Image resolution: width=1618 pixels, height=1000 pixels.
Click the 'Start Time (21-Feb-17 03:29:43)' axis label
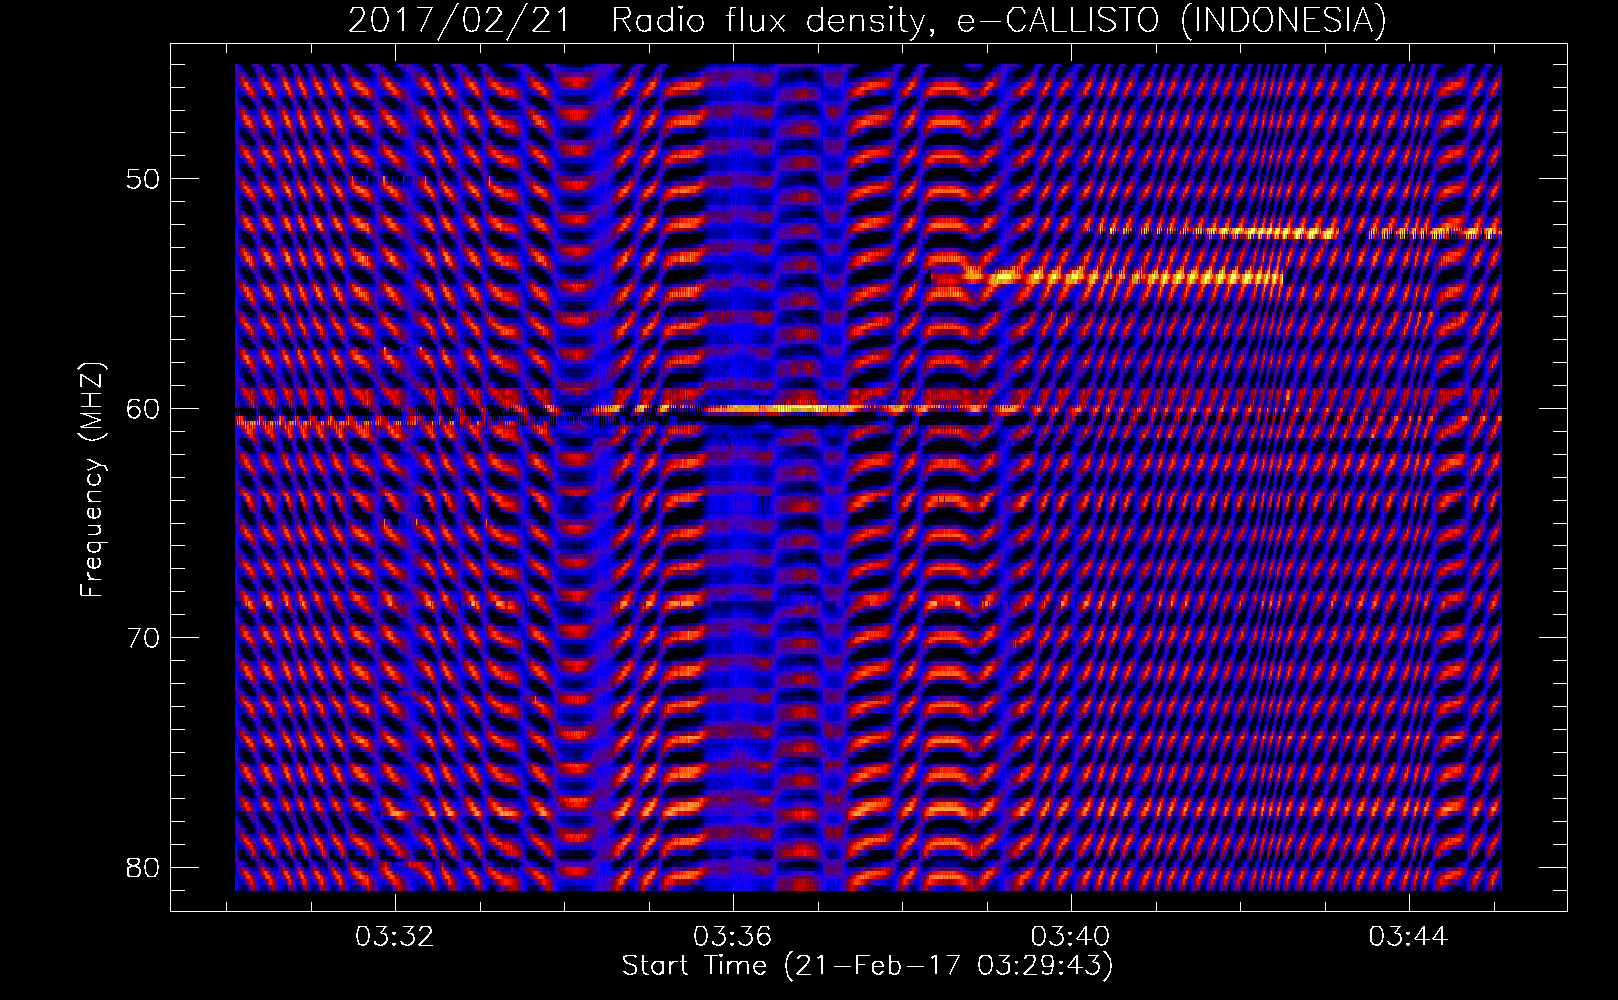[x=867, y=966]
